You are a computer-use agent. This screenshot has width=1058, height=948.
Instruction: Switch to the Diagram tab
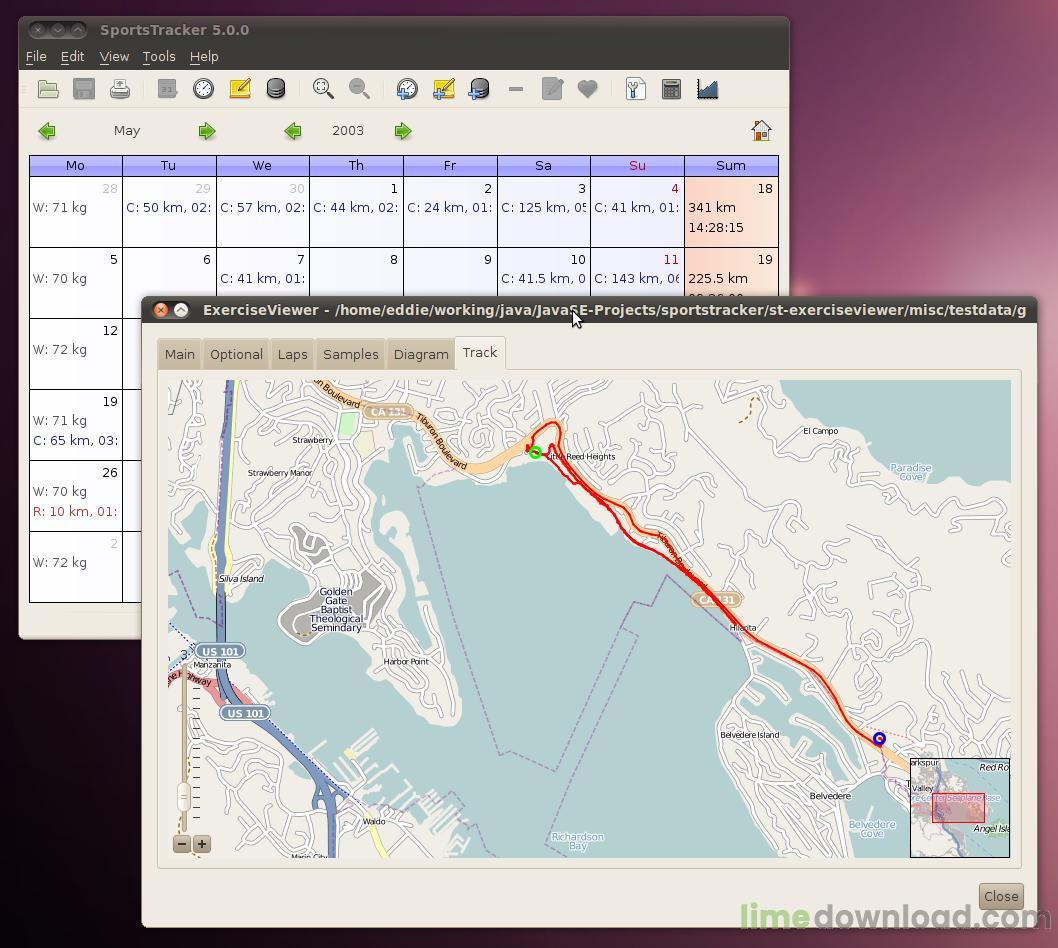point(421,354)
